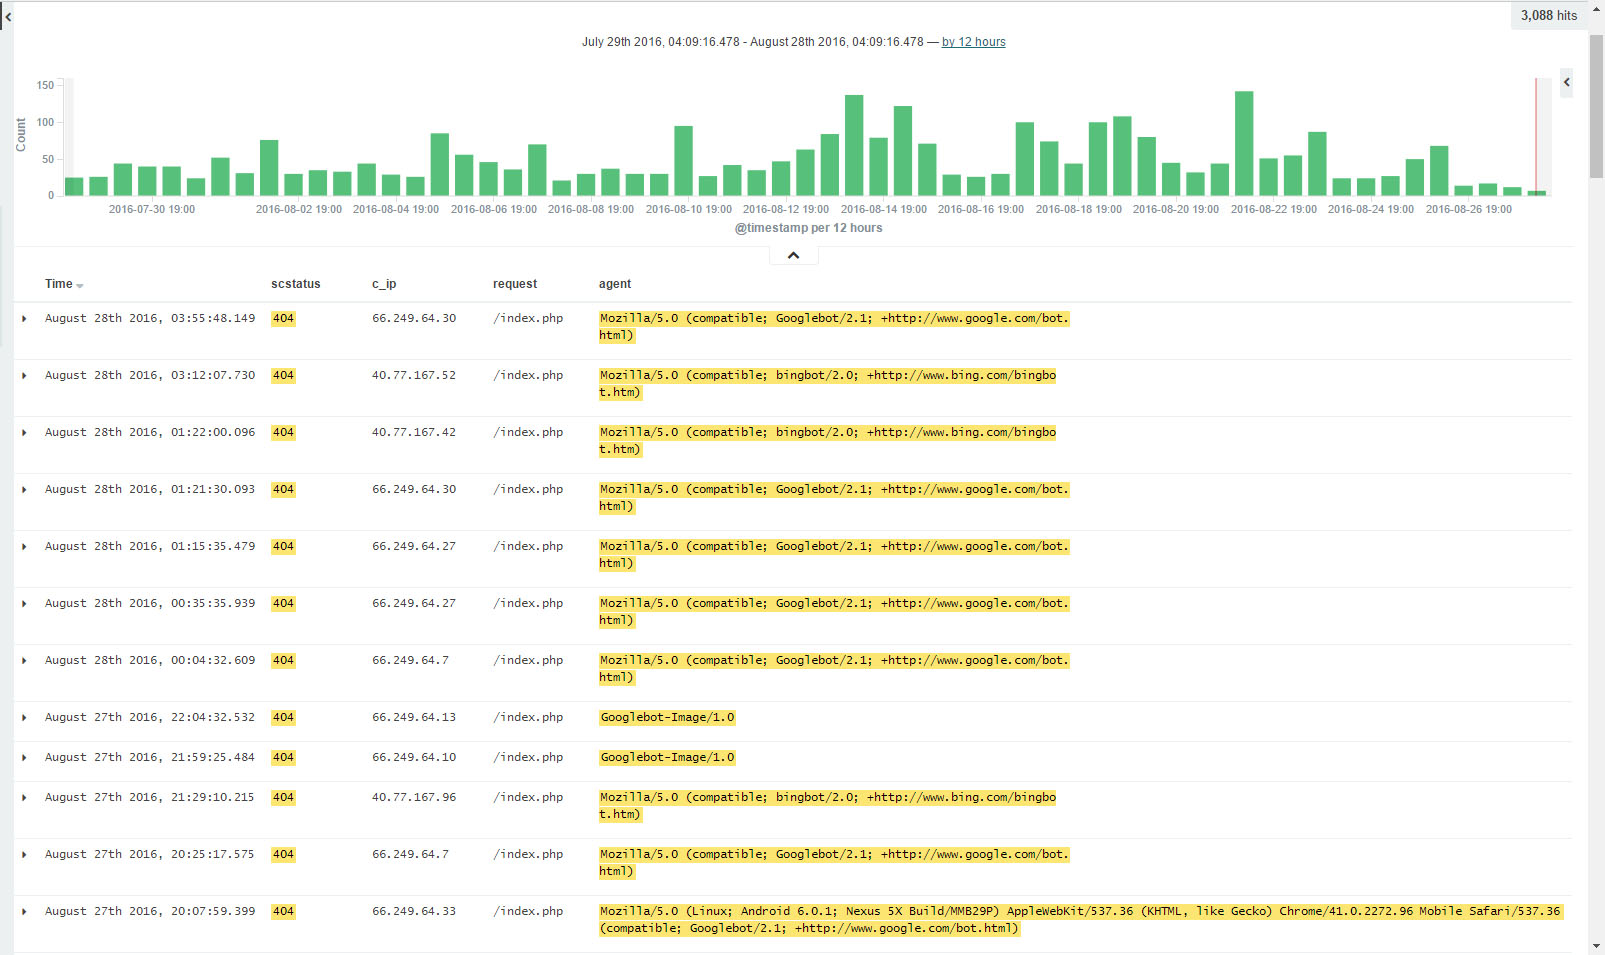Expand row August 28th 2016, 00:04:32.609

(x=25, y=661)
